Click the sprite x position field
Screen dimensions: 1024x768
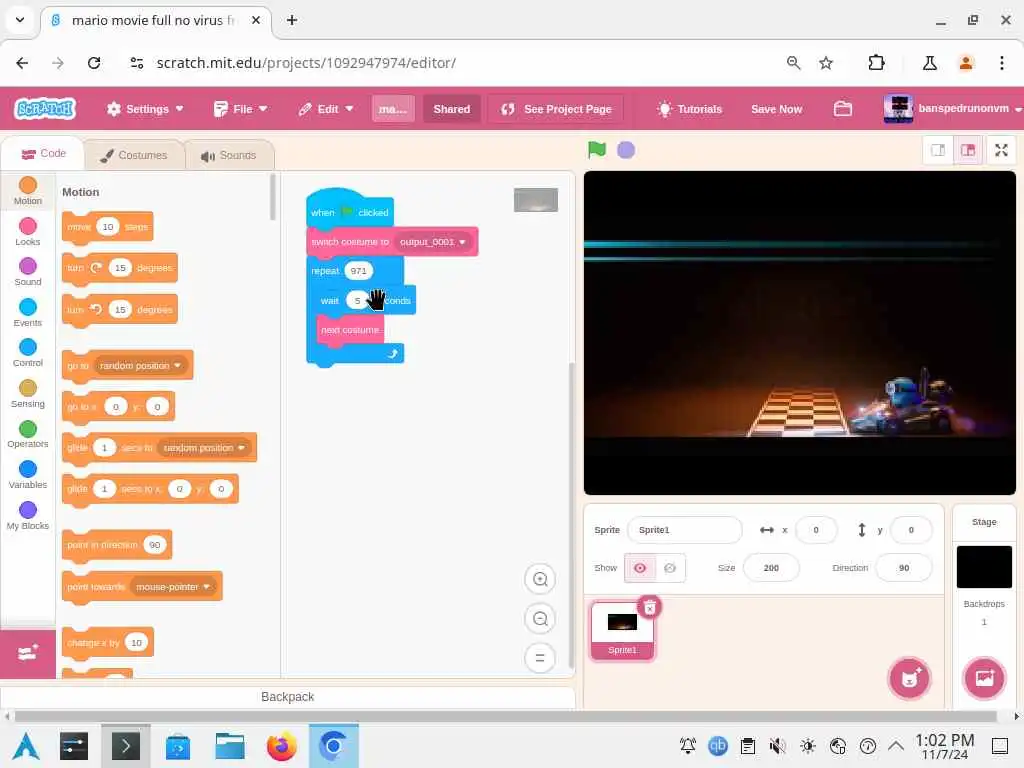pyautogui.click(x=816, y=530)
